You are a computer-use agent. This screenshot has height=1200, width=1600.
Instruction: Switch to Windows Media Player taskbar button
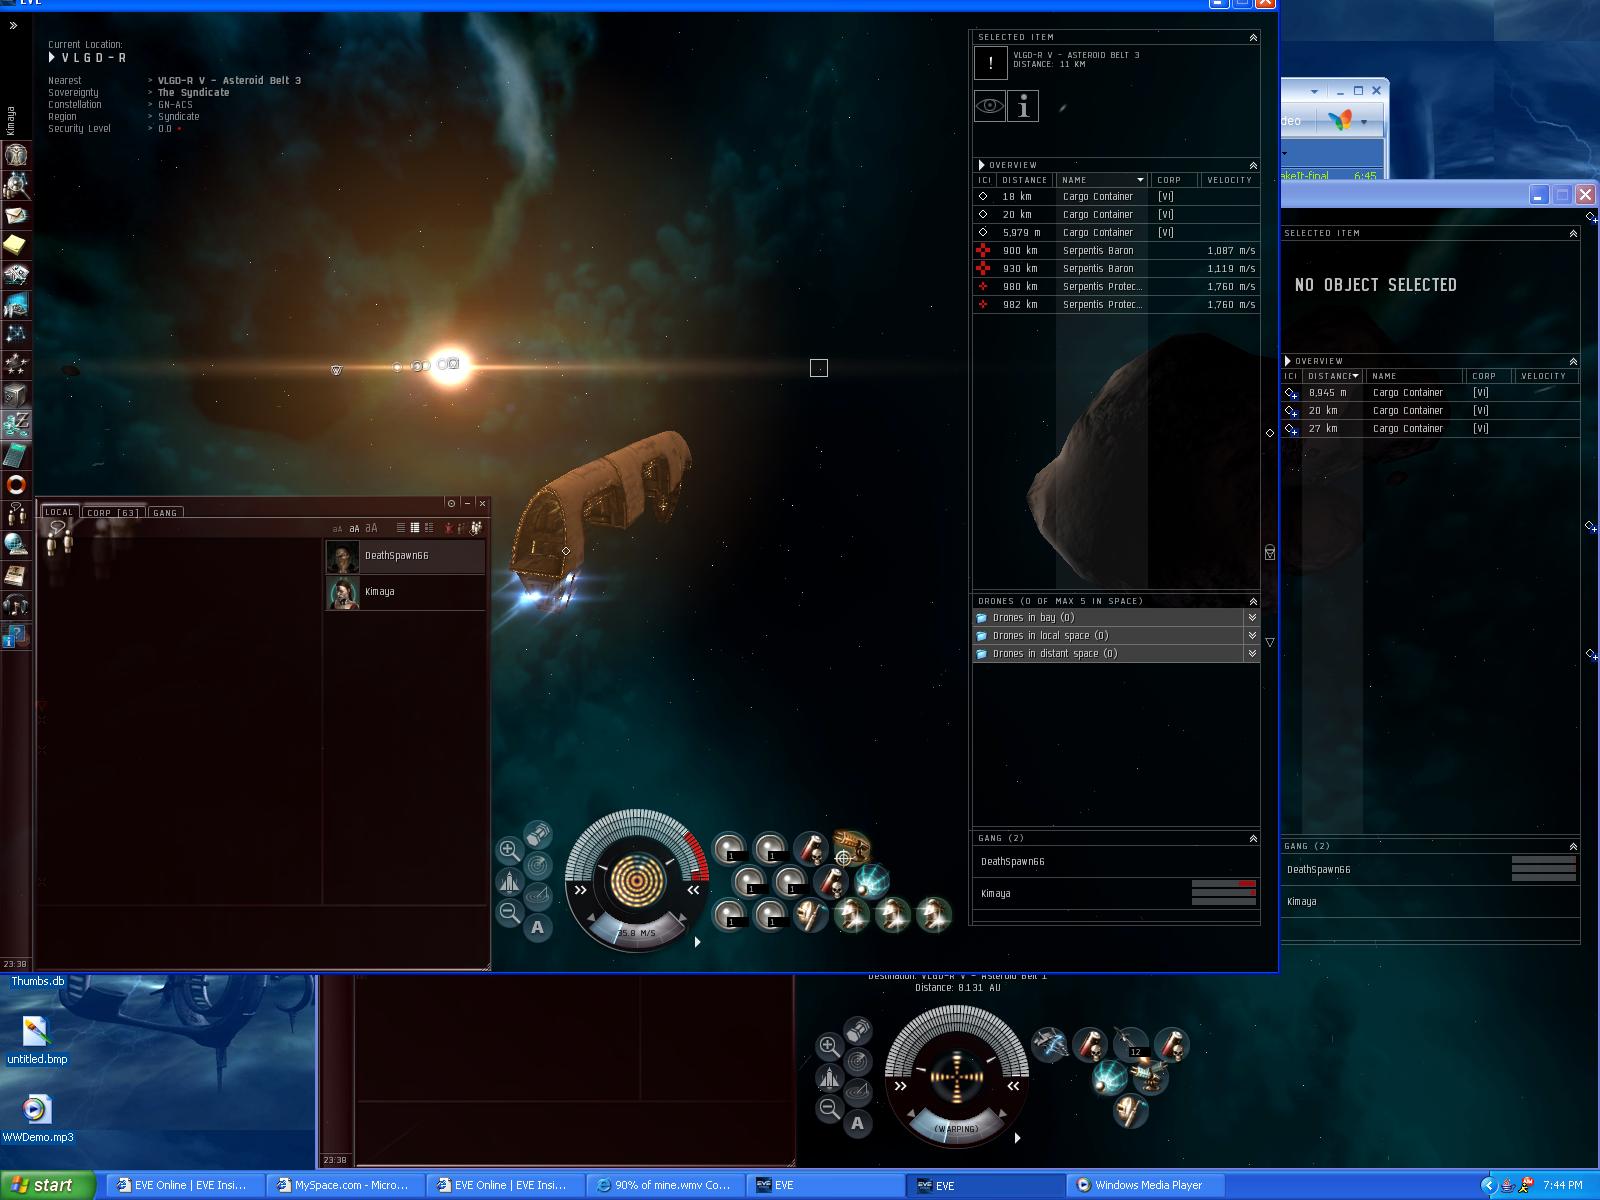(1148, 1185)
